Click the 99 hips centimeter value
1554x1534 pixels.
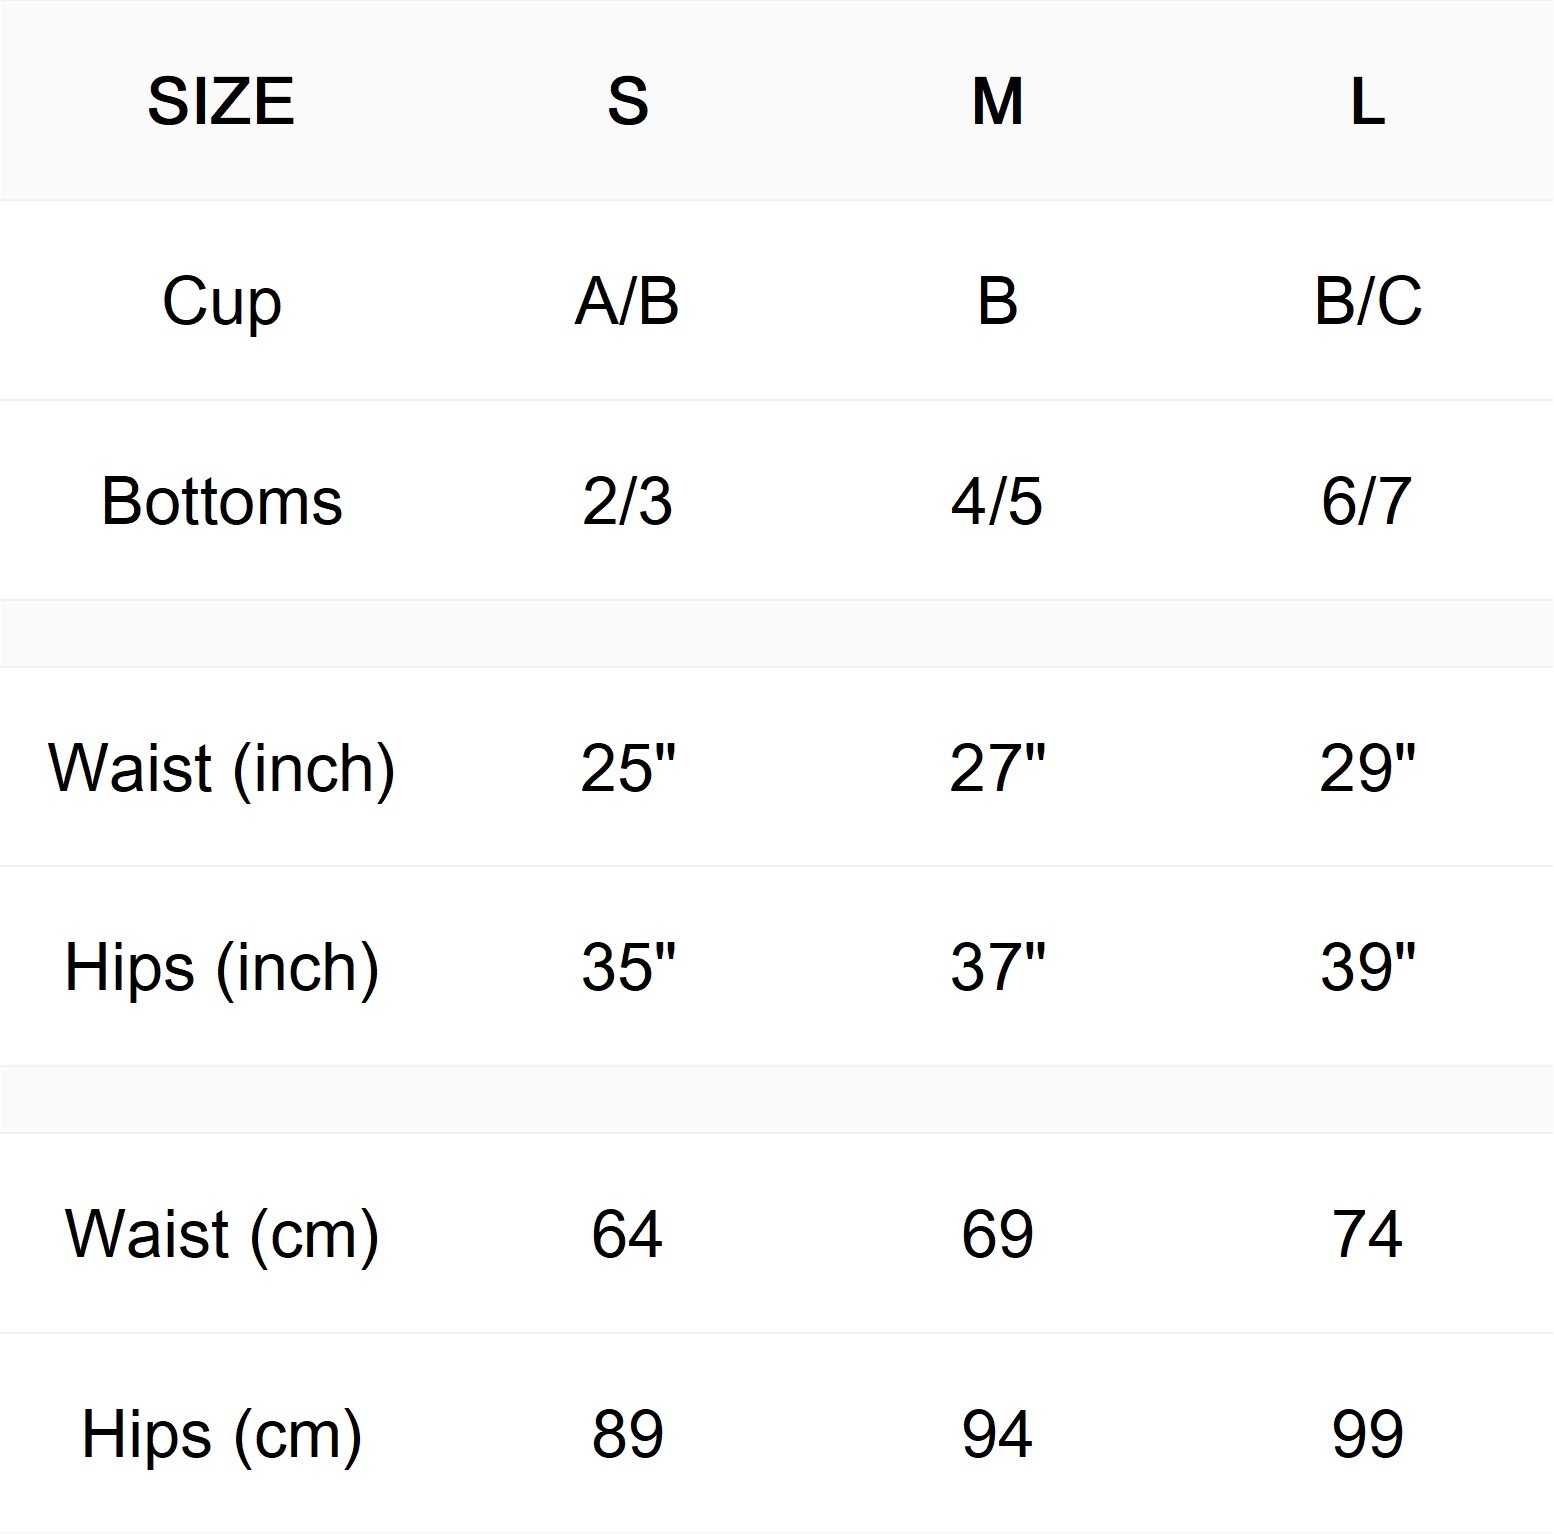click(x=1367, y=1434)
